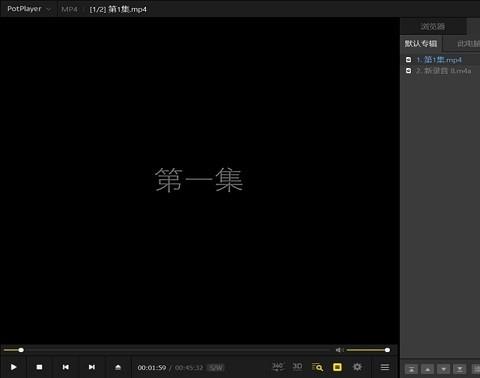Skip to the next file

click(92, 367)
